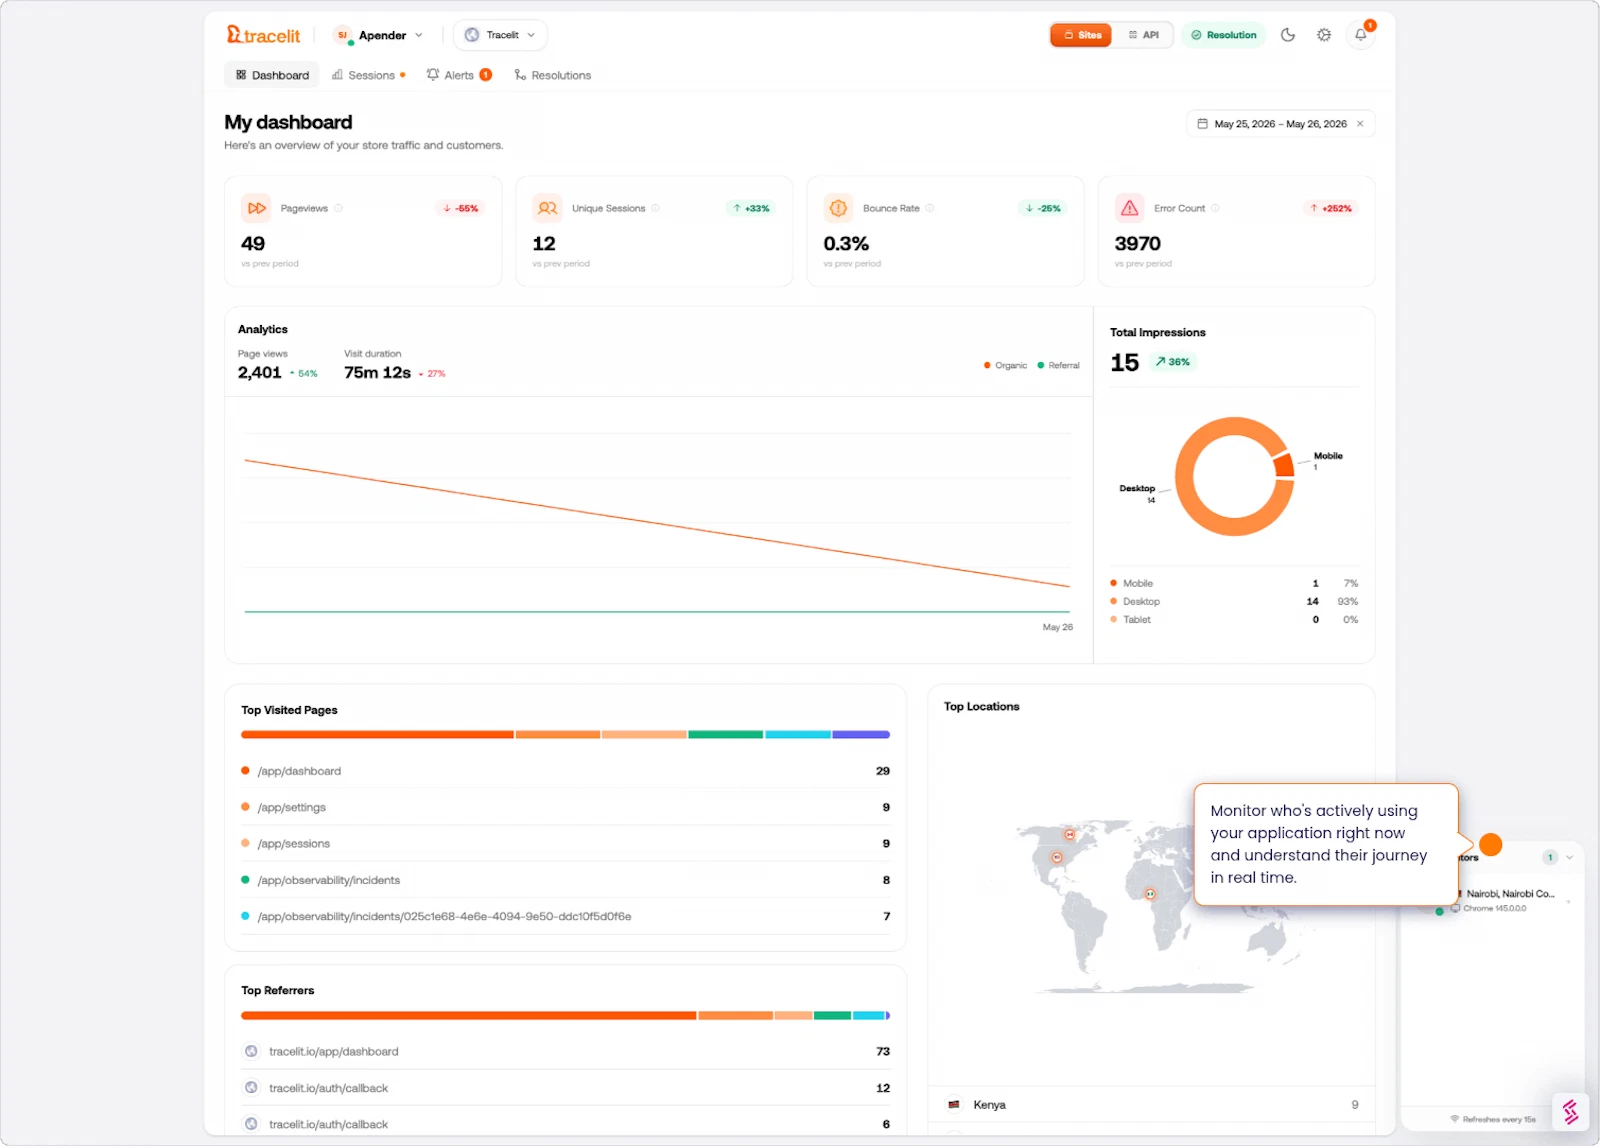Select Mobile row in impressions legend
1600x1146 pixels.
1234,583
